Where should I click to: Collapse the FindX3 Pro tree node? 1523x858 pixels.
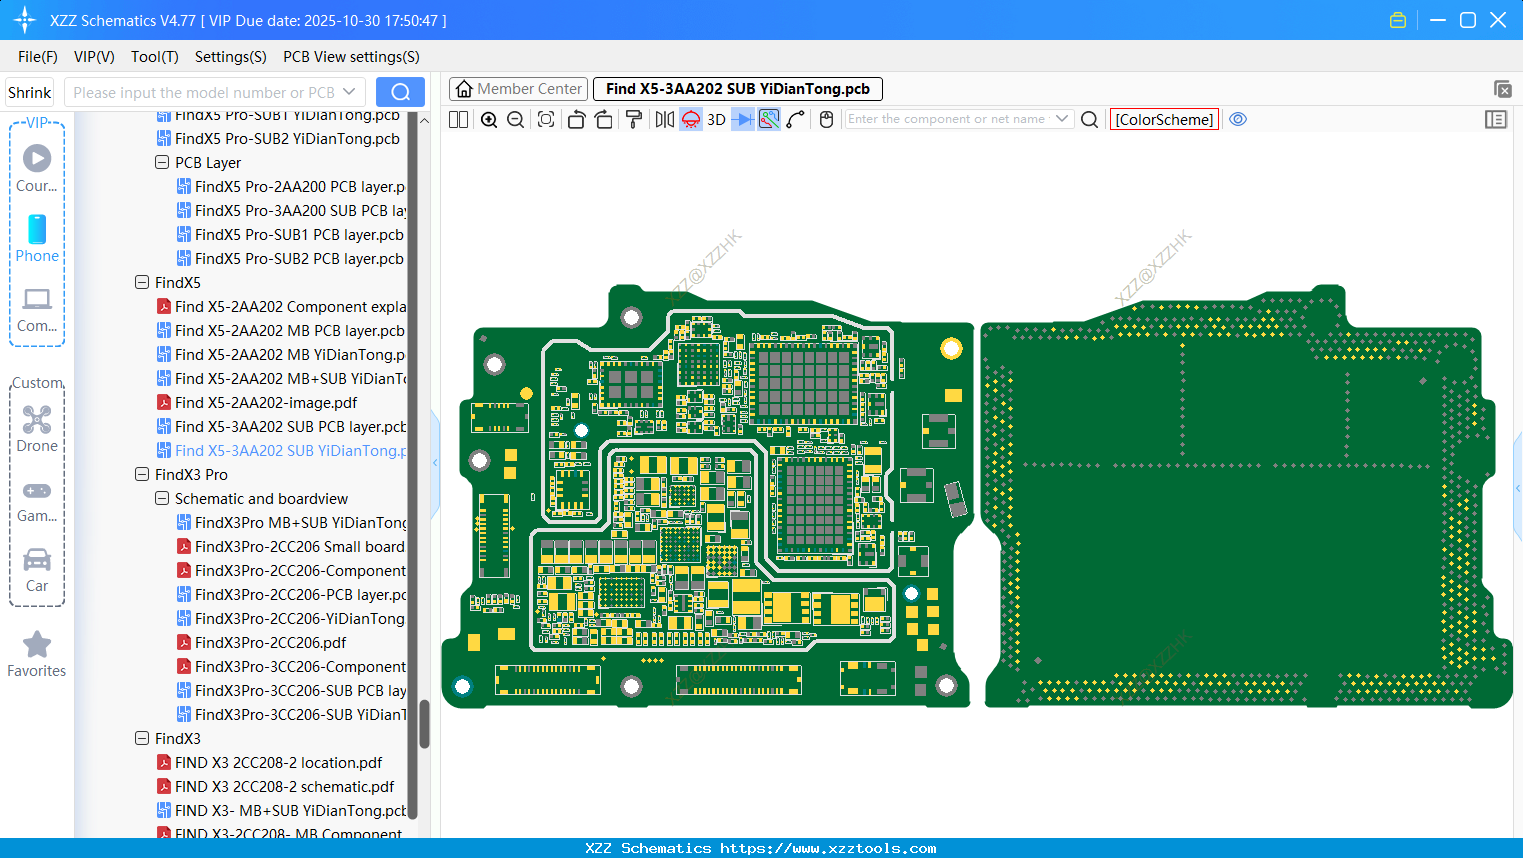pos(142,475)
